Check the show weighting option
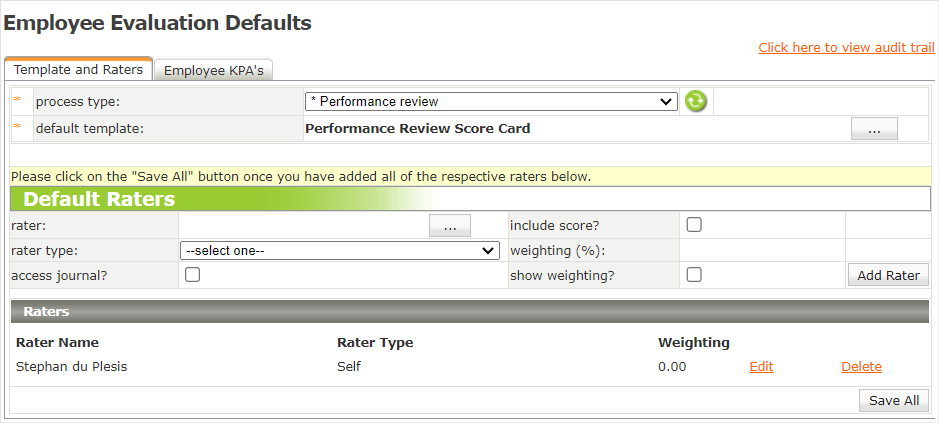 click(x=694, y=275)
